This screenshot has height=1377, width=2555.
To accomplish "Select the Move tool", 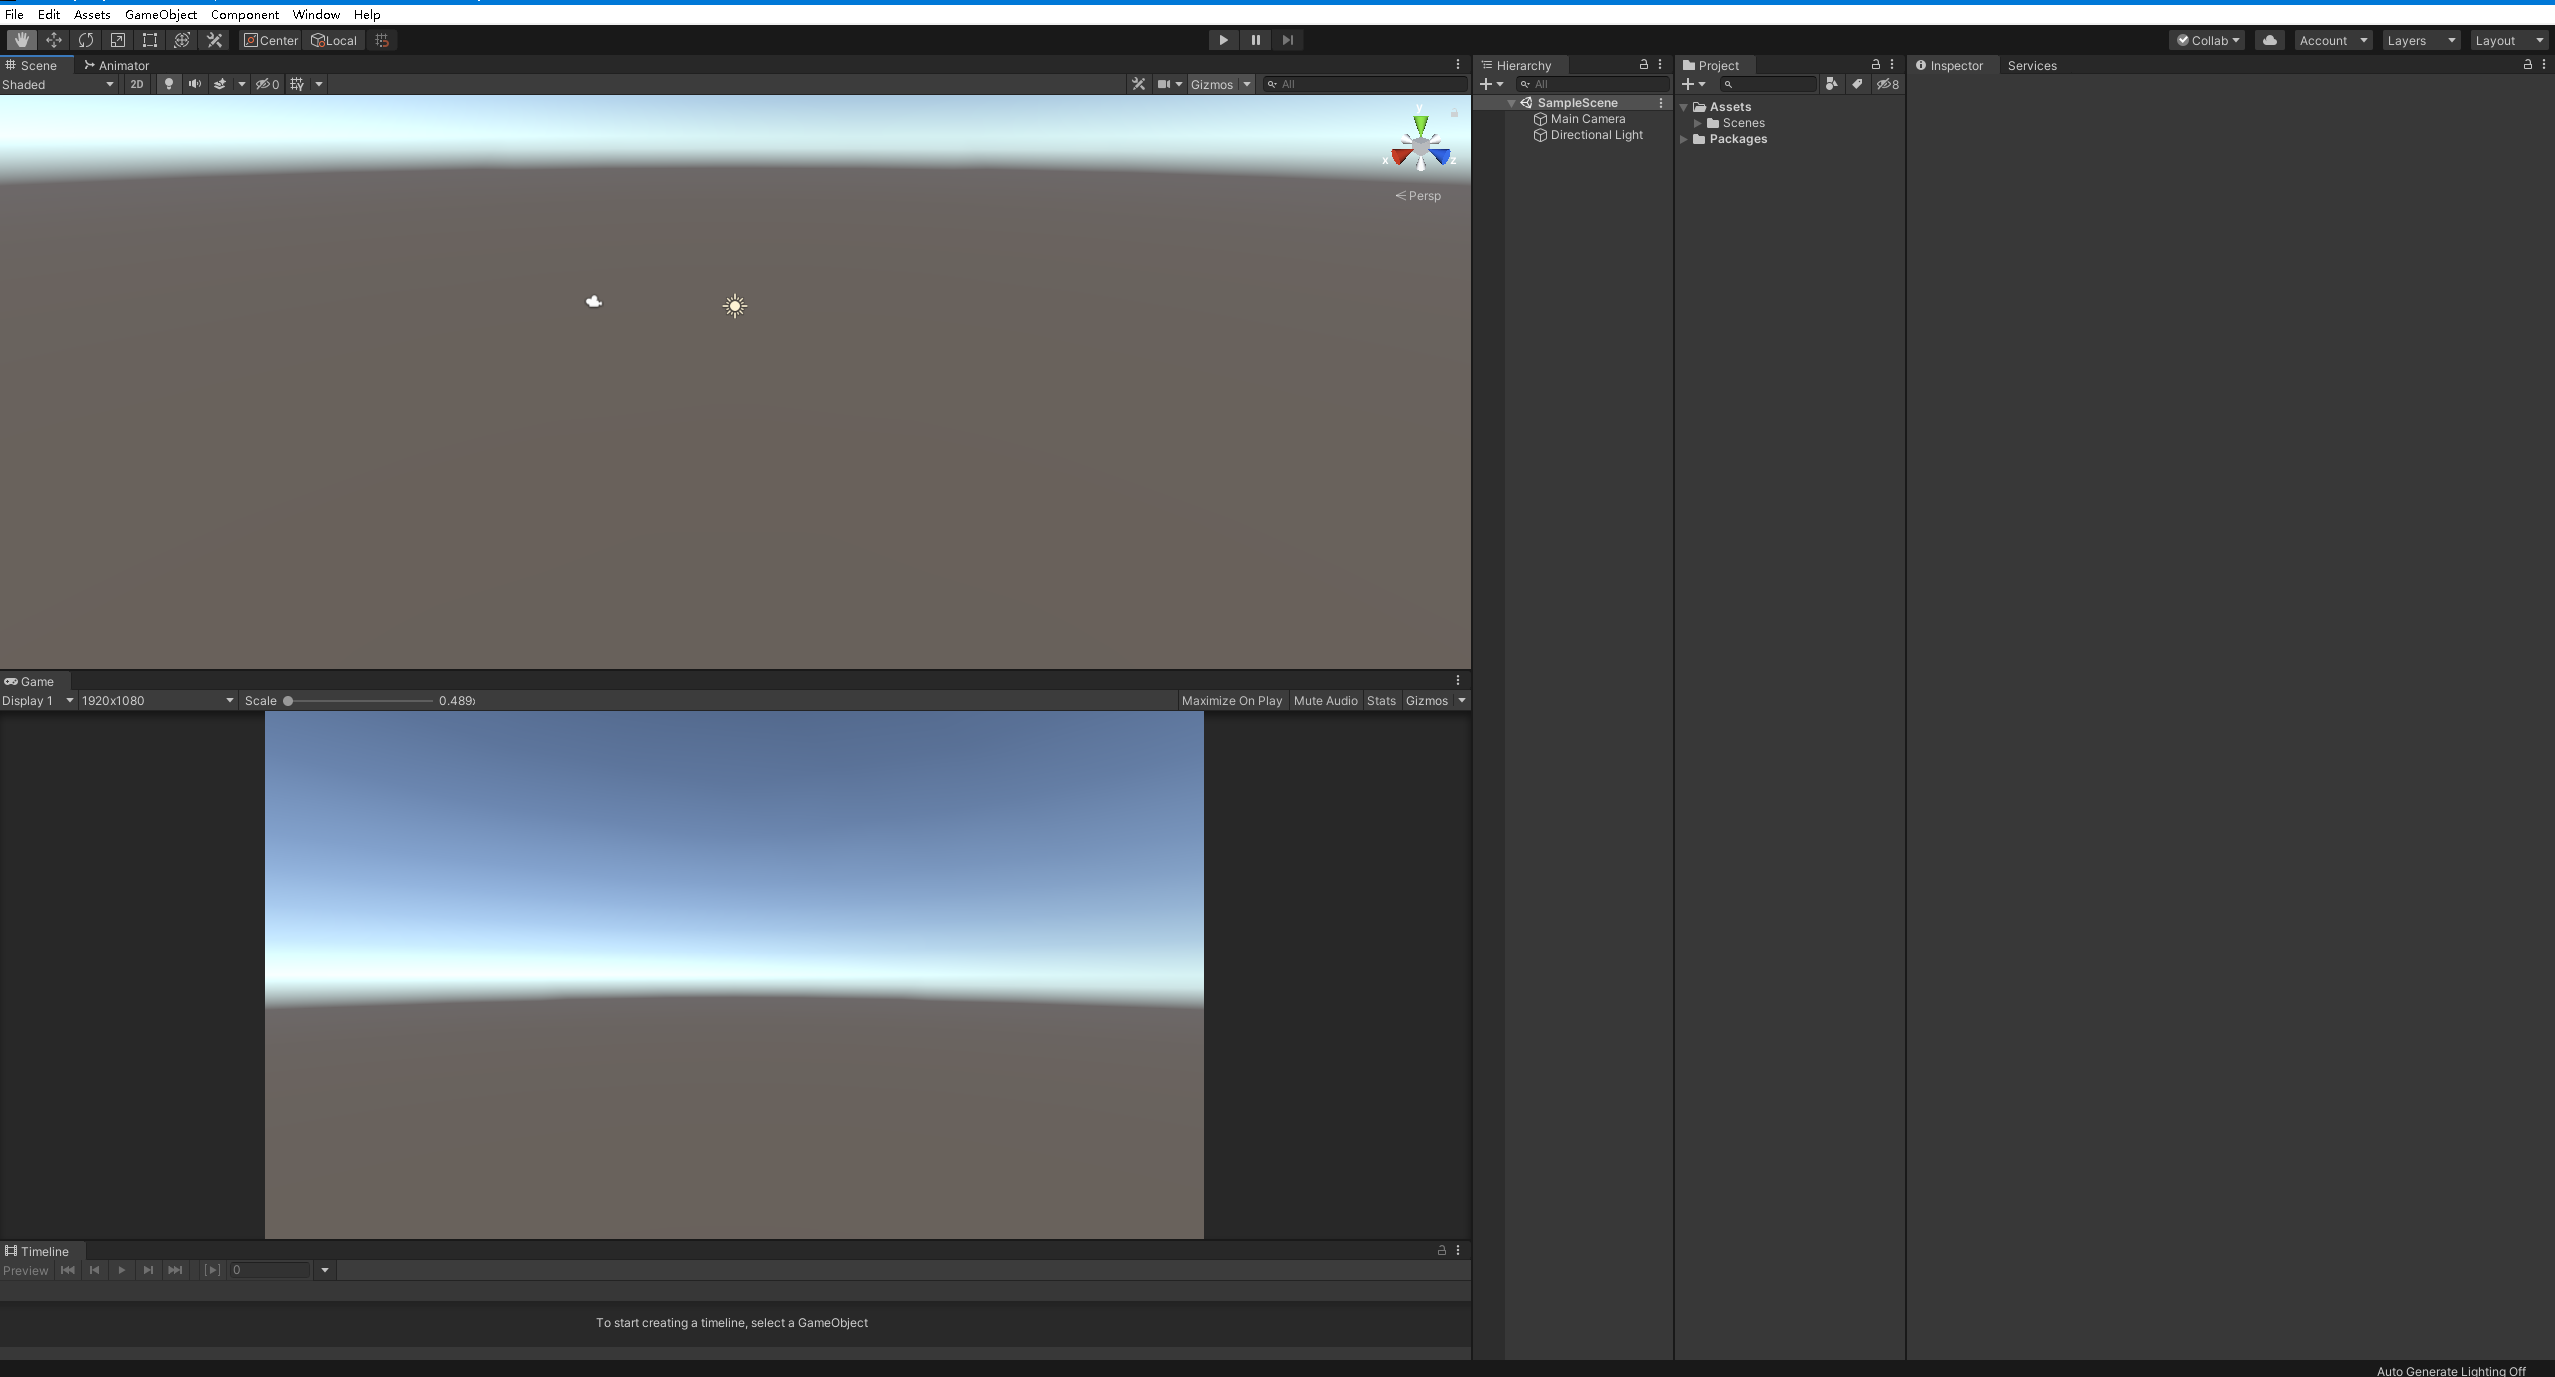I will 54,40.
